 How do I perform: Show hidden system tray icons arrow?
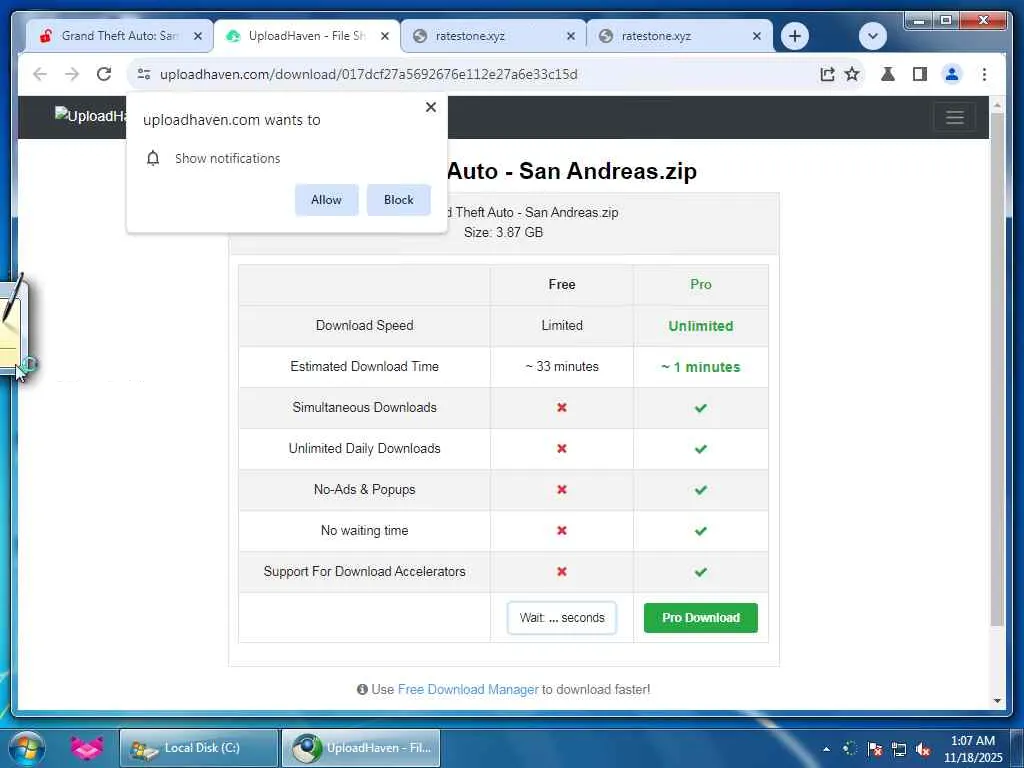826,749
